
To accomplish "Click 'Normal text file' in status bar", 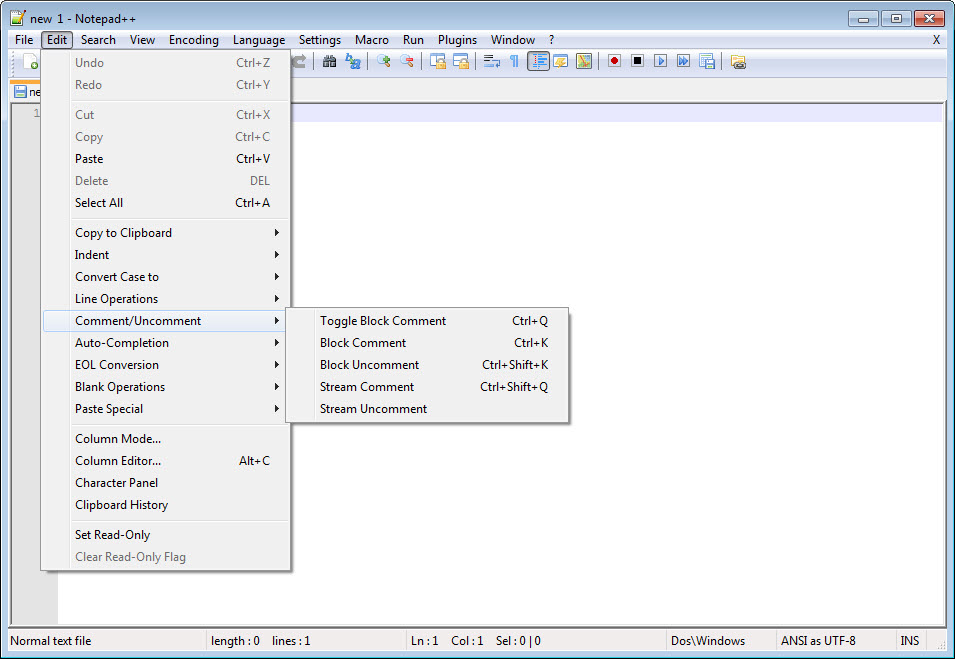I will coord(51,641).
